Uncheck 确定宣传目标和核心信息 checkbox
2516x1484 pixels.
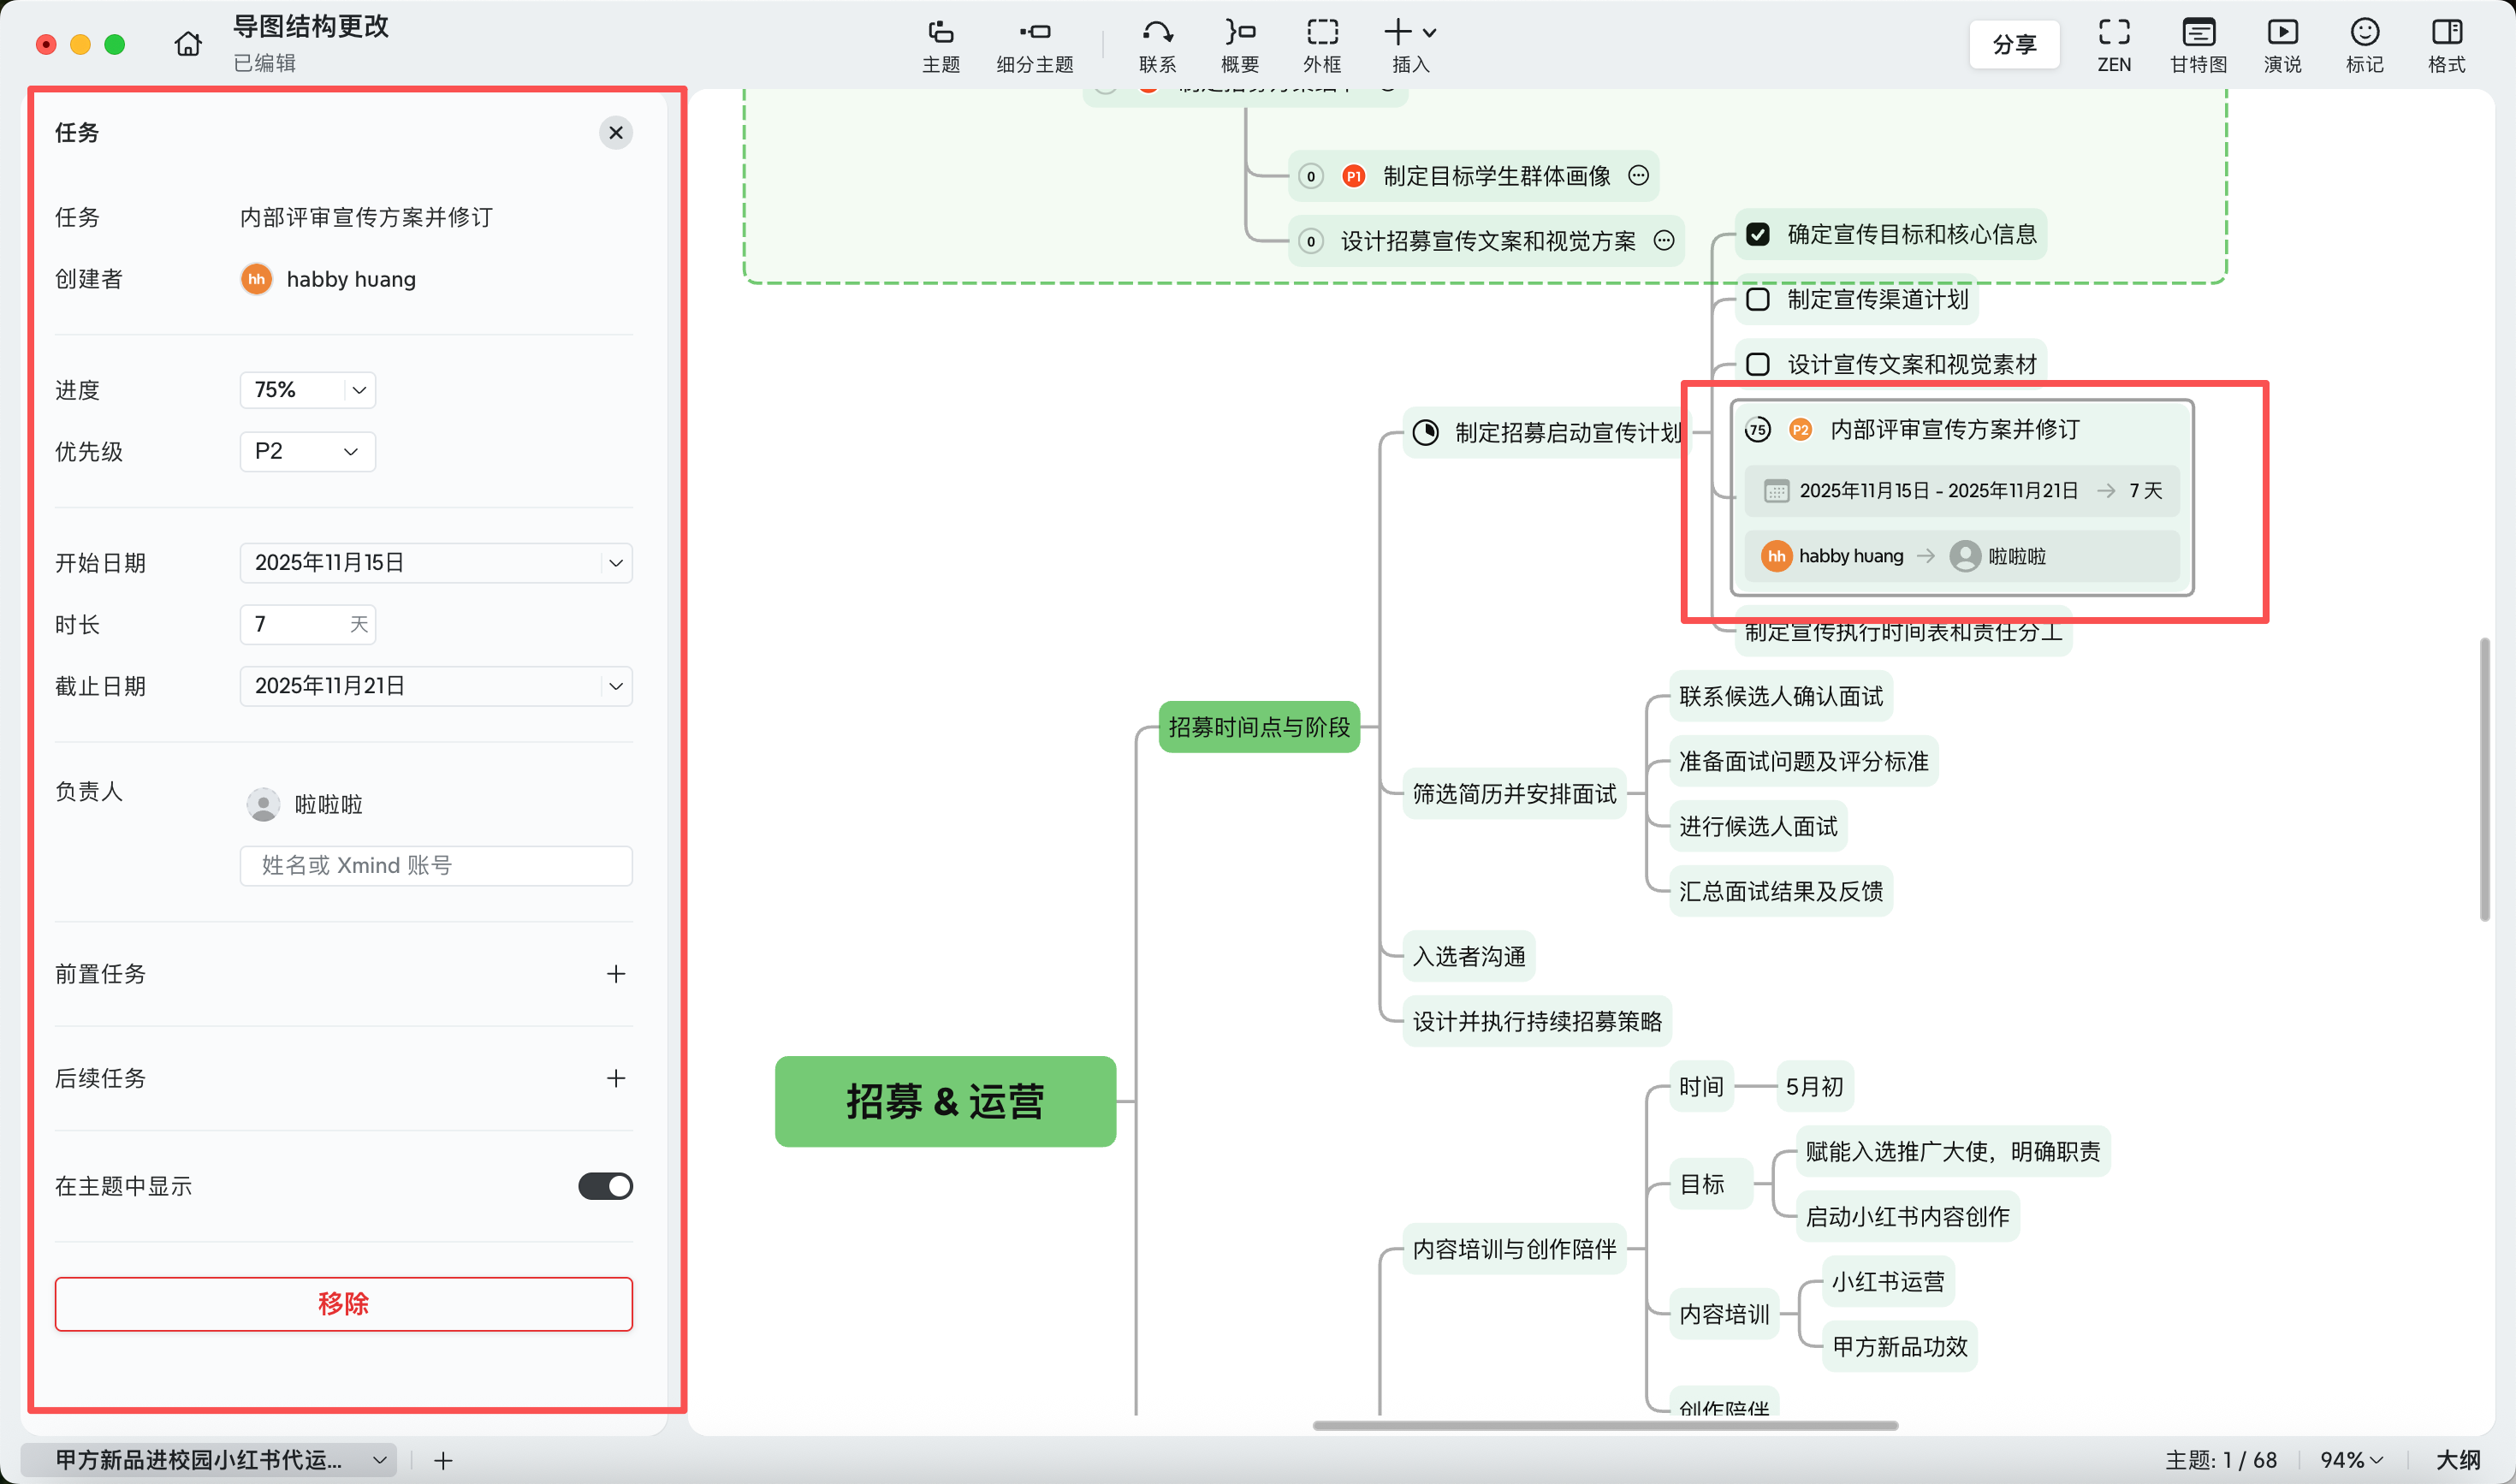pyautogui.click(x=1758, y=234)
